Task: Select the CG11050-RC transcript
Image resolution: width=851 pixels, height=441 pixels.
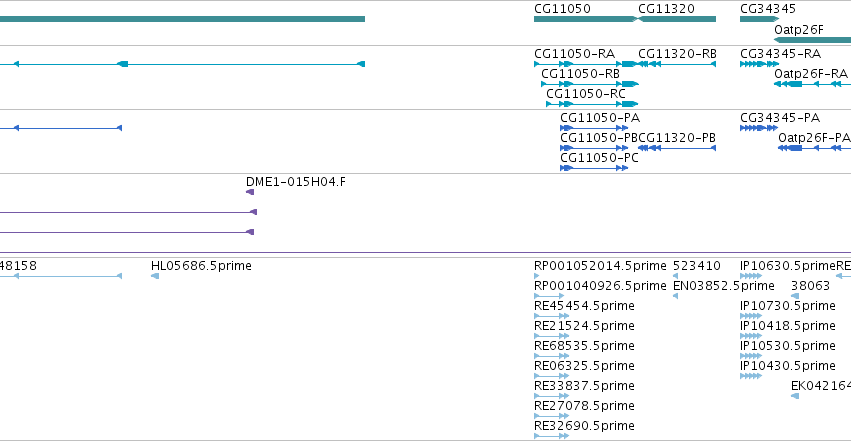Action: coord(592,104)
